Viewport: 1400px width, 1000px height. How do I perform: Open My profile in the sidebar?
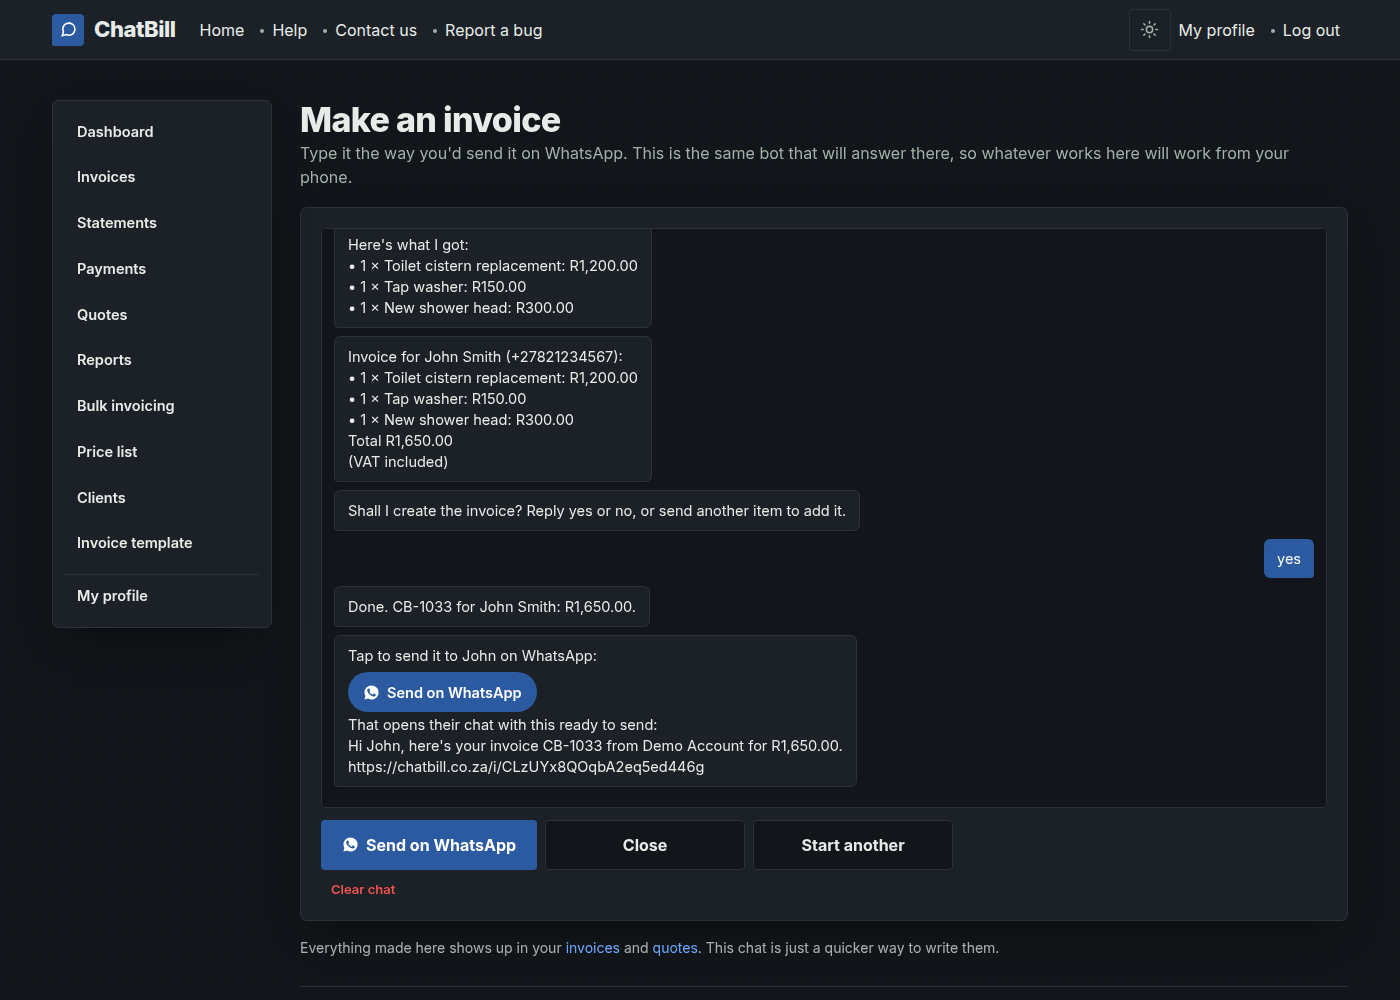point(162,596)
